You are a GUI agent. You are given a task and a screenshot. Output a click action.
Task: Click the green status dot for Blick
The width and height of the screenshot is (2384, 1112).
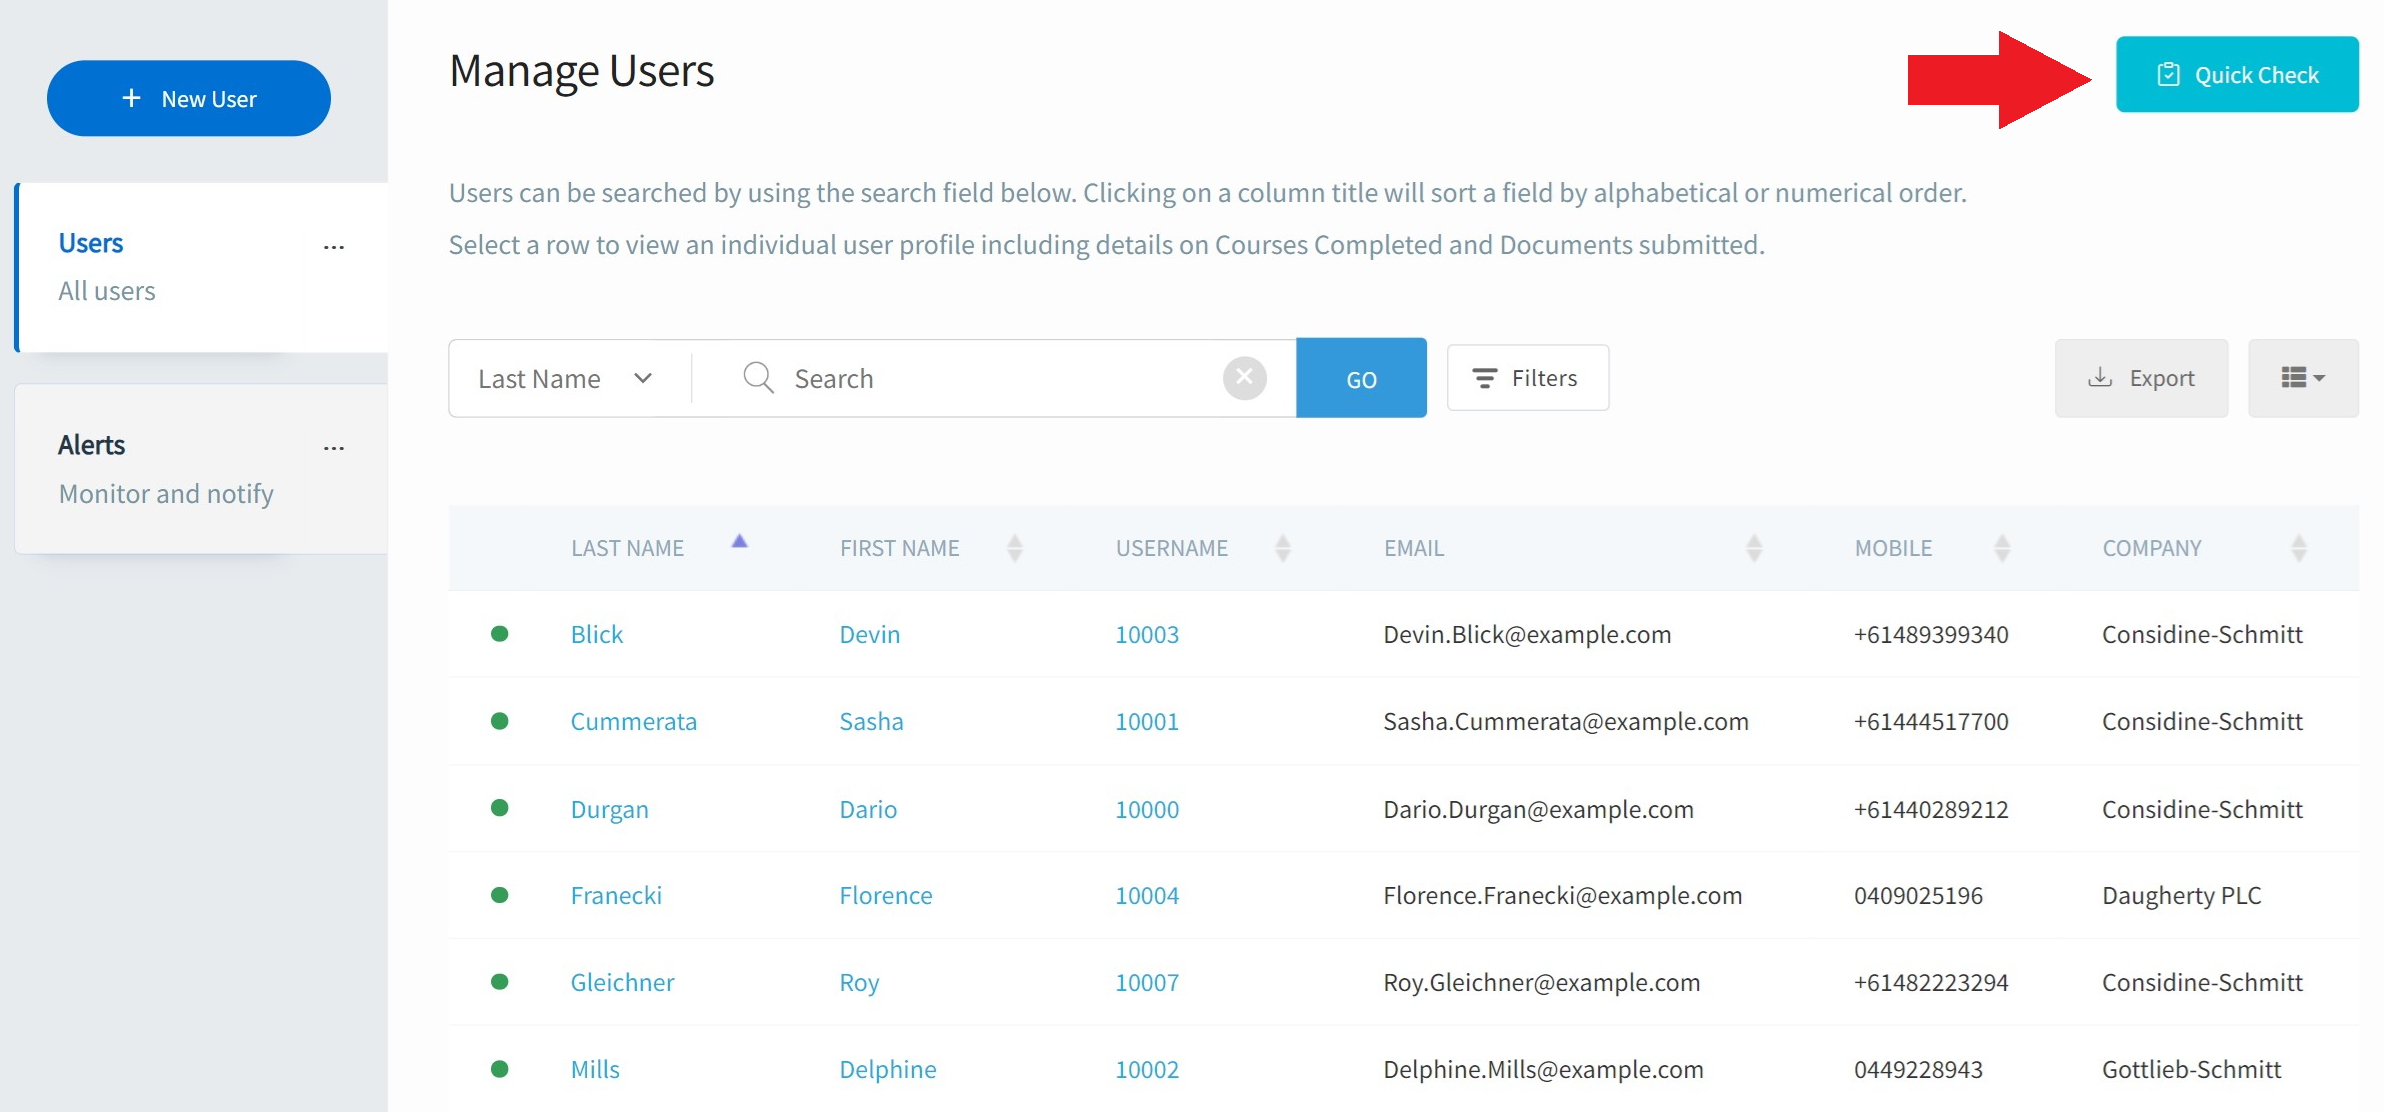click(x=500, y=634)
